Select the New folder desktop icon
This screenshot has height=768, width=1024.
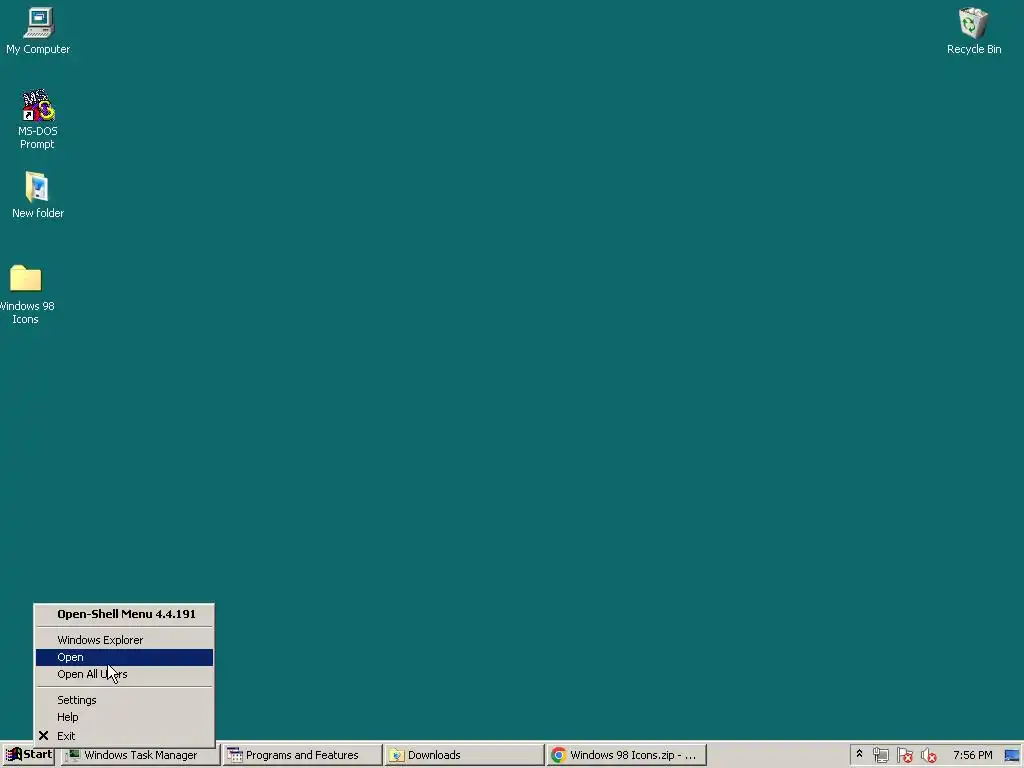[x=38, y=195]
